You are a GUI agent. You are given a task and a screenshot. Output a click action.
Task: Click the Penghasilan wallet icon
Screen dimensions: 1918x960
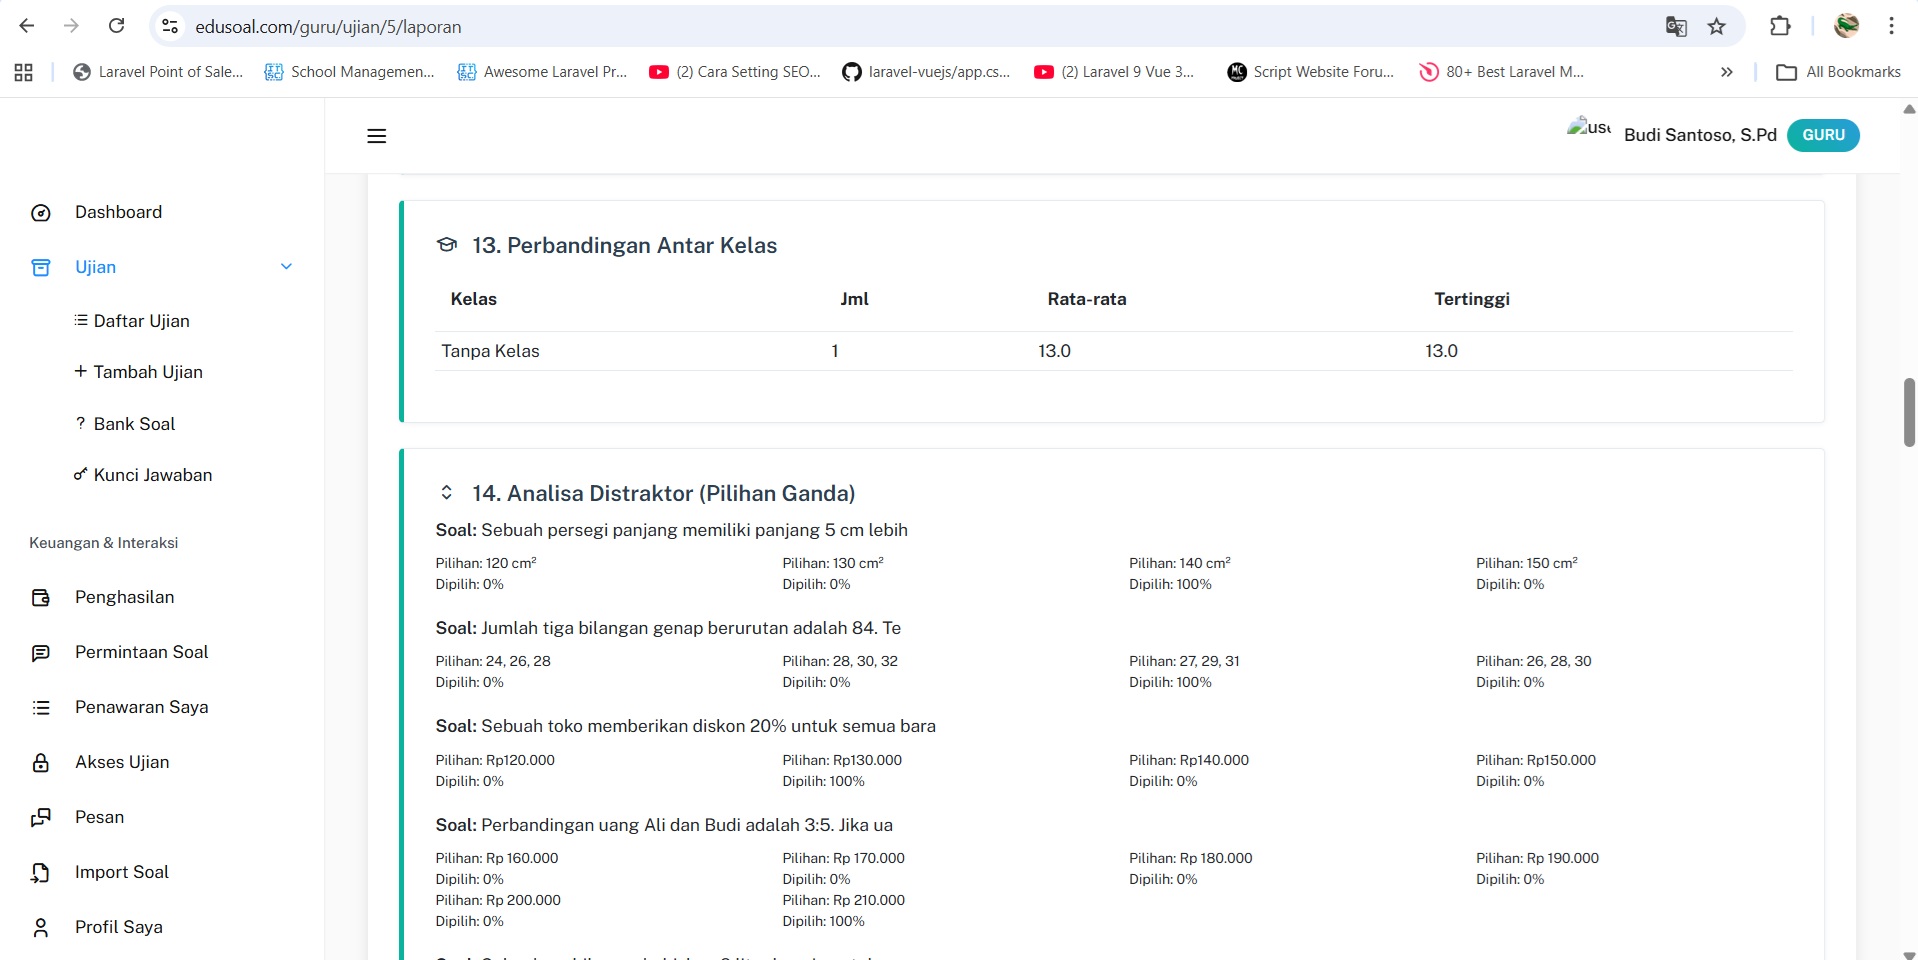41,598
